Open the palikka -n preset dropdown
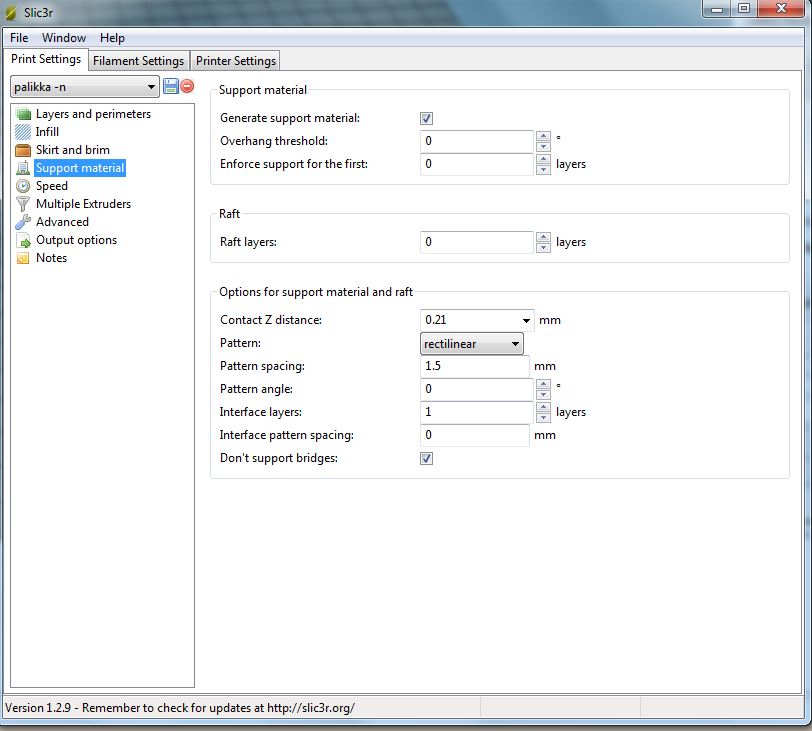Screen dimensions: 812x731 [x=85, y=87]
